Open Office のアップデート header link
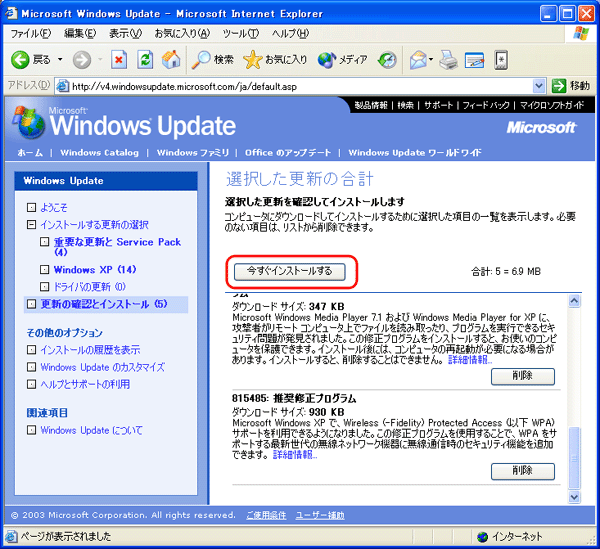 click(x=288, y=153)
